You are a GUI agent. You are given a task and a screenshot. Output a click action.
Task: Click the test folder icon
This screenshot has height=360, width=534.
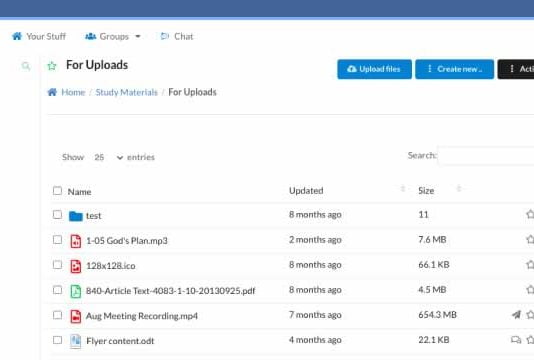click(x=76, y=216)
